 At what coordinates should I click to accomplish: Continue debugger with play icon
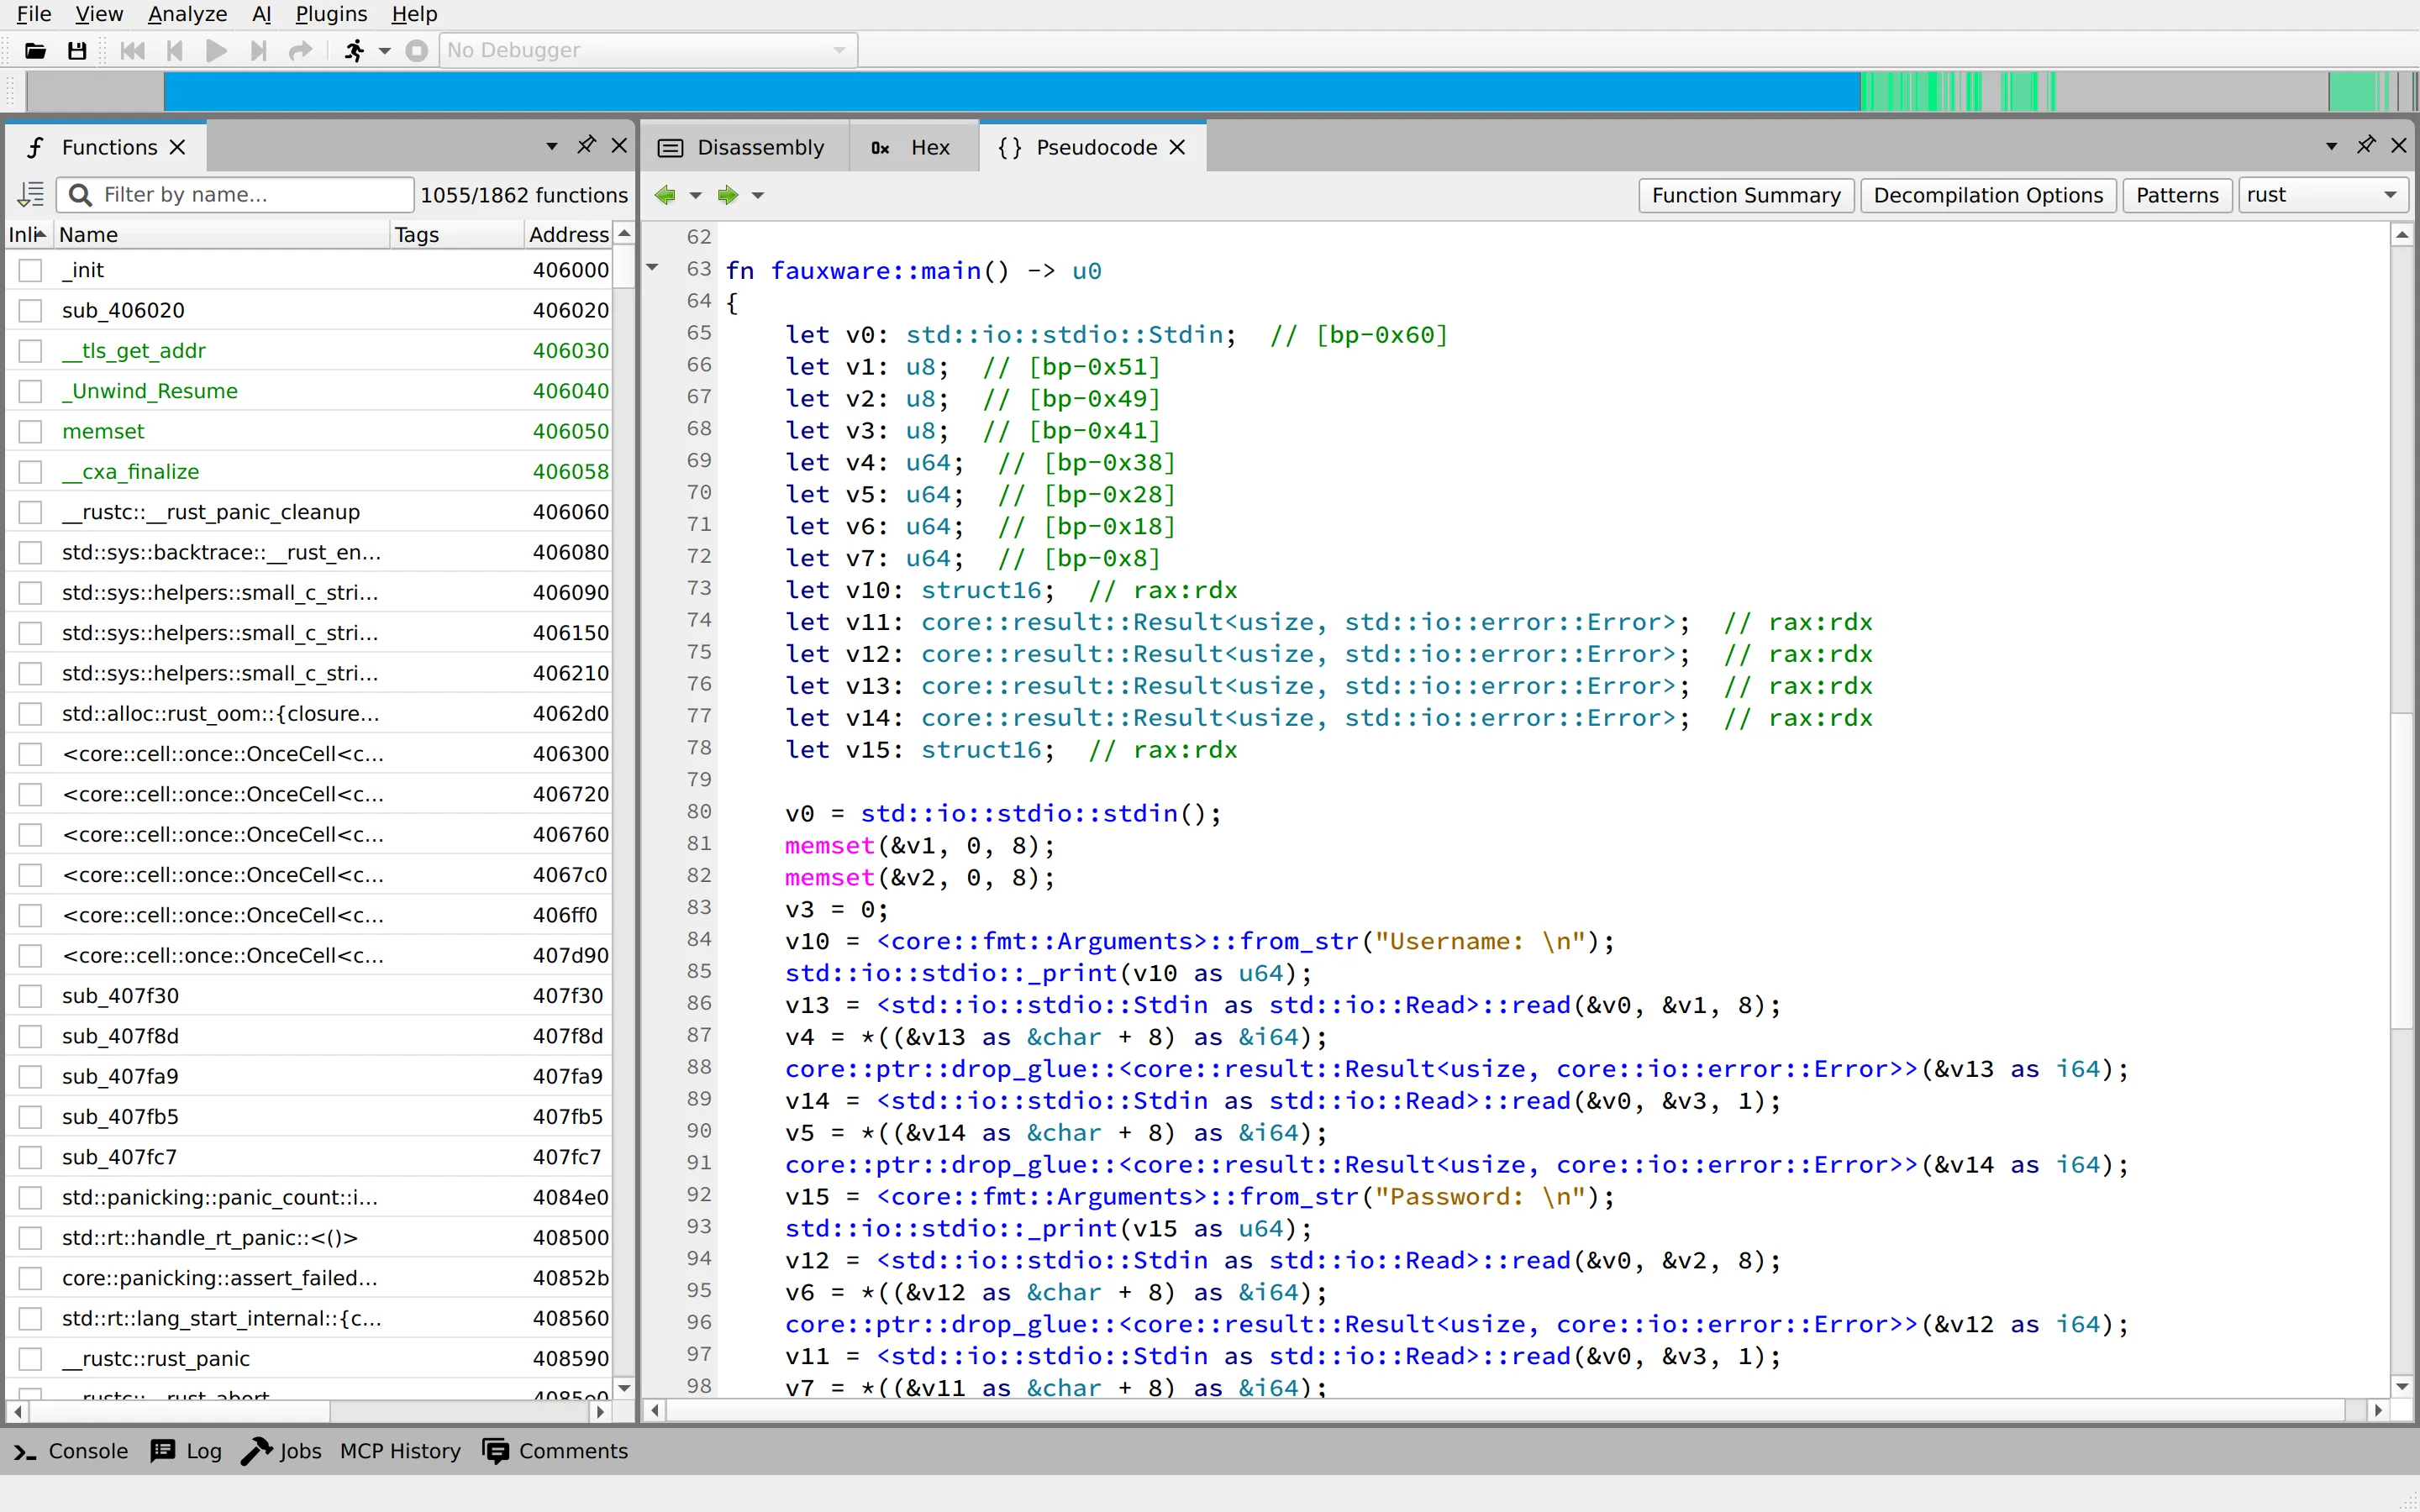click(216, 51)
